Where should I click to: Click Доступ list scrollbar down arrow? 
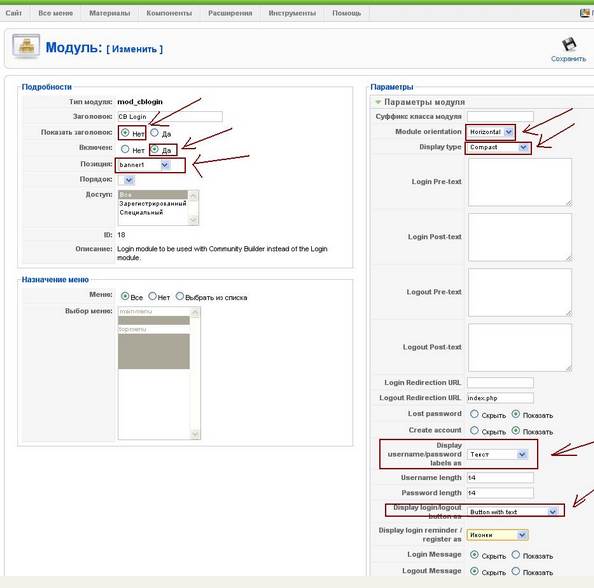193,220
